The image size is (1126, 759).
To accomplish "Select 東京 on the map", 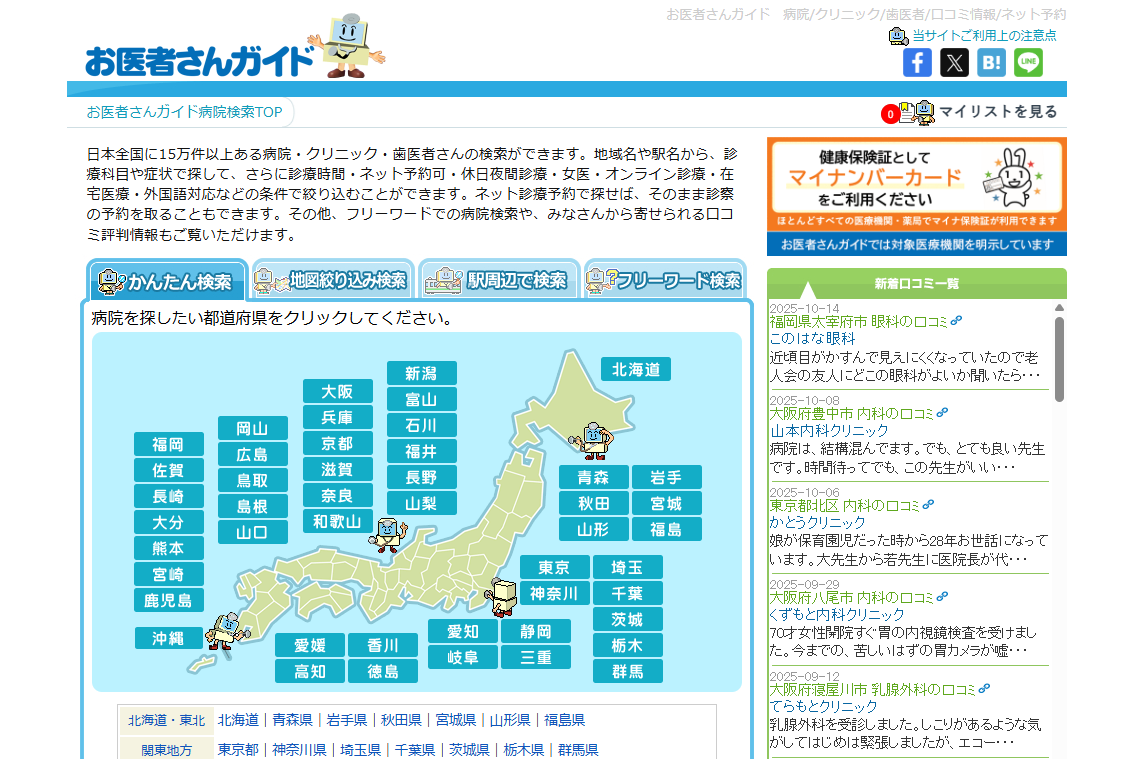I will 554,567.
